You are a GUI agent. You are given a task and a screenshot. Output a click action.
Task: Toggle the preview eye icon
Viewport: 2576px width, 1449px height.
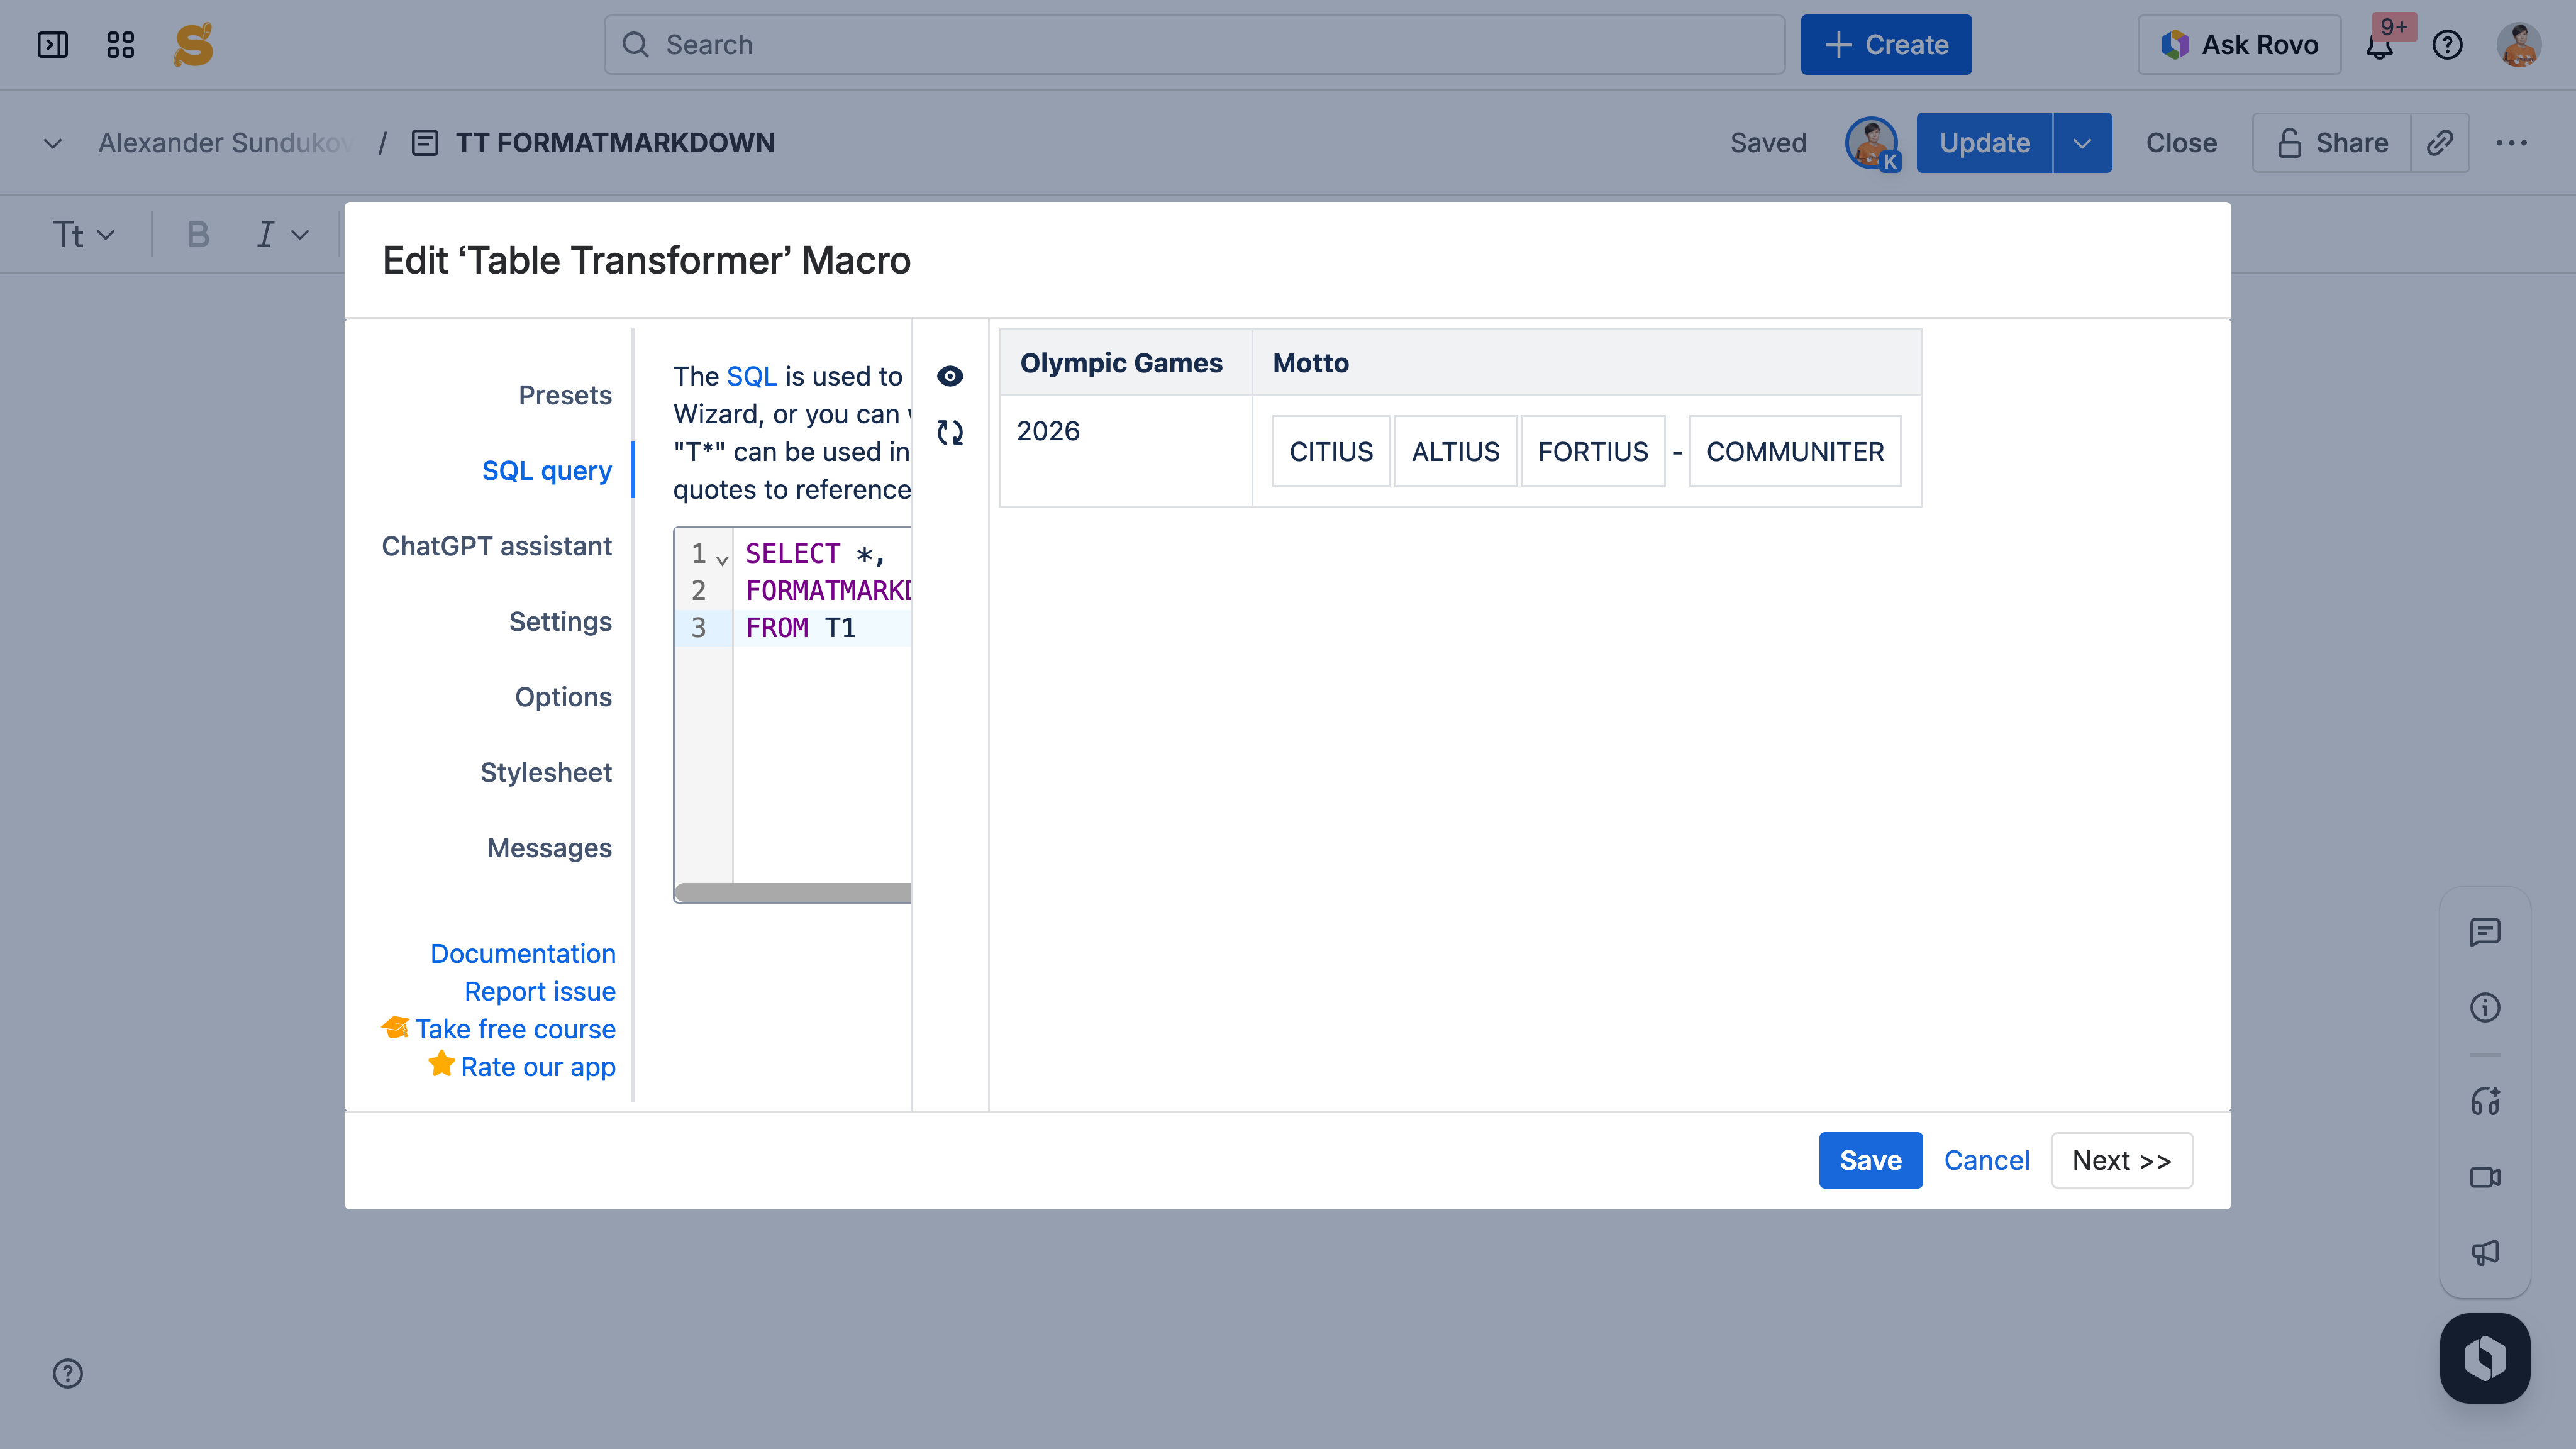pyautogui.click(x=949, y=376)
